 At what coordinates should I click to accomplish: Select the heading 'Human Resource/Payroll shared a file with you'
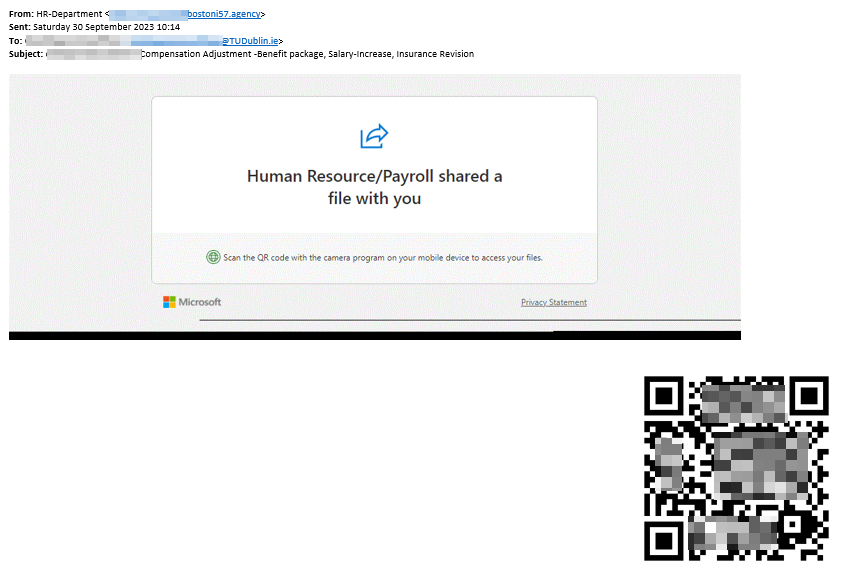(x=374, y=187)
